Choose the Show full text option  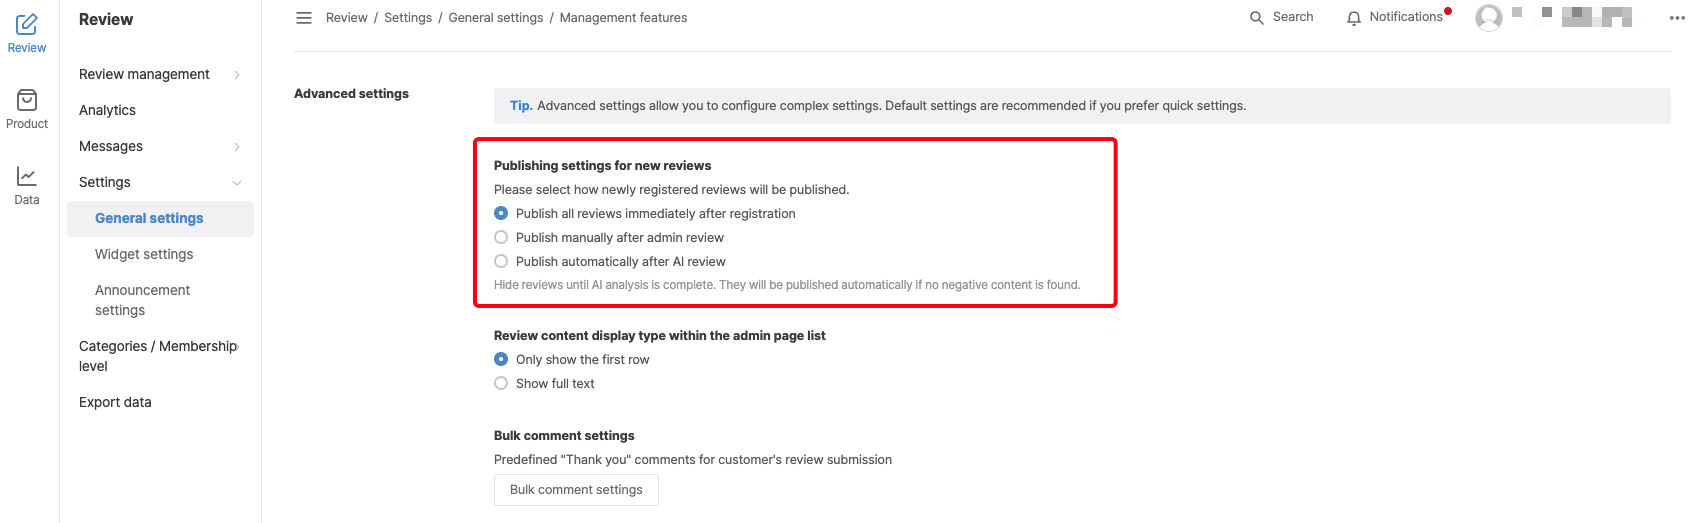pyautogui.click(x=501, y=384)
